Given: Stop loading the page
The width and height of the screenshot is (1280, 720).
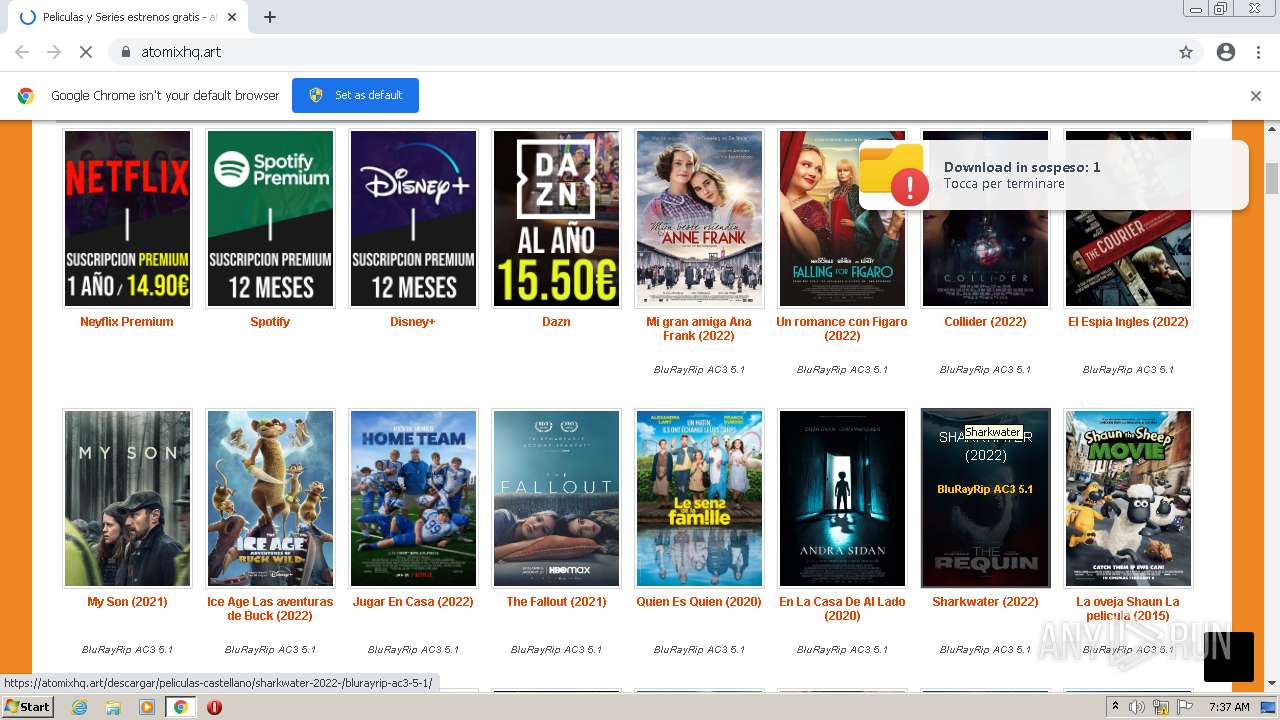Looking at the screenshot, I should pos(85,52).
